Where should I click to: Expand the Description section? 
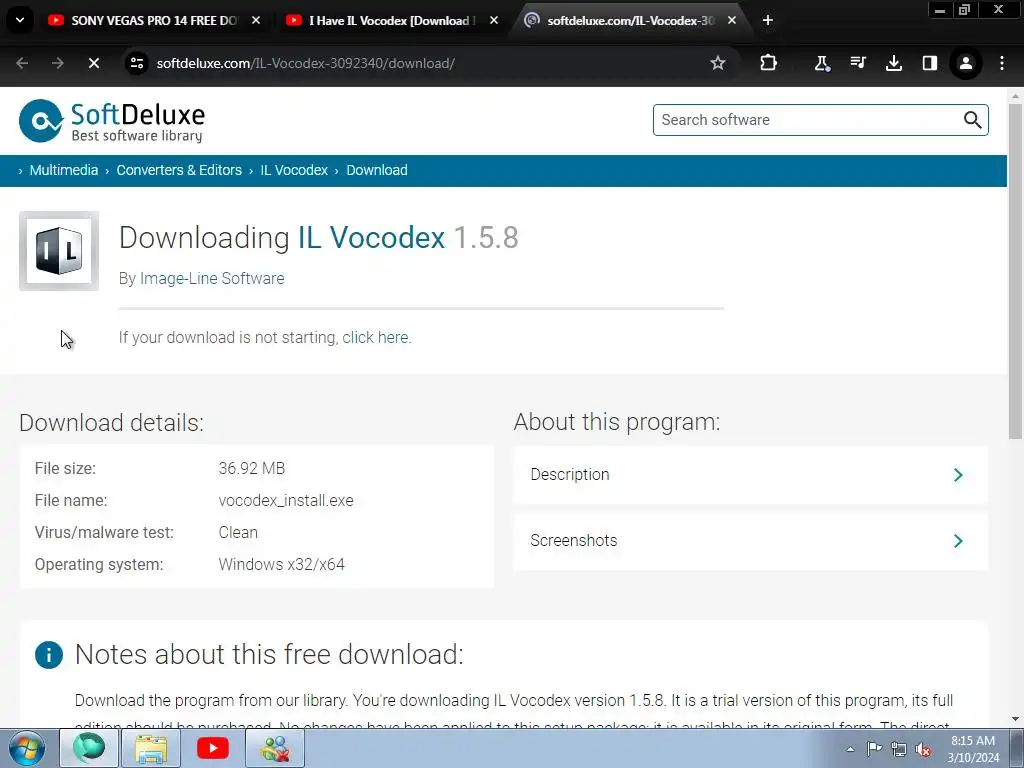pos(750,475)
